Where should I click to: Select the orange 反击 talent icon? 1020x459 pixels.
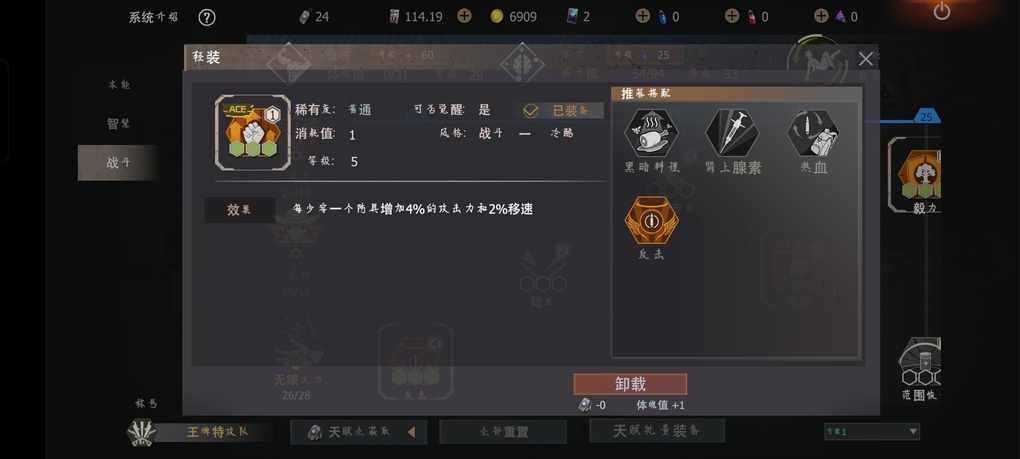[651, 220]
